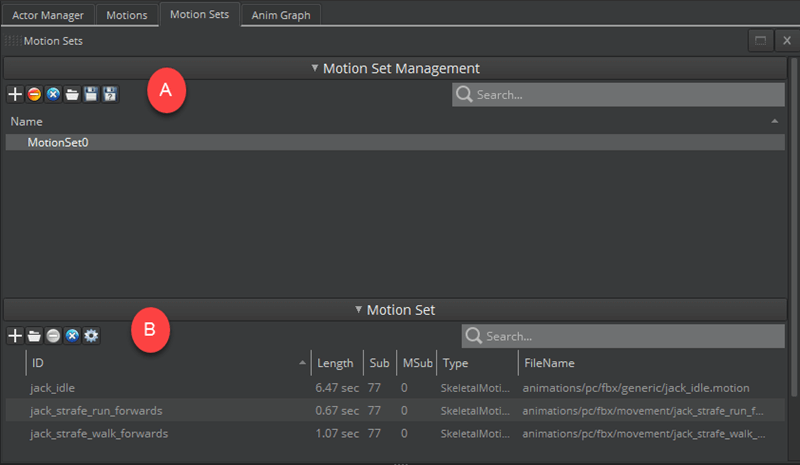Click red remove icon in Motion Set Management
800x465 pixels.
pos(34,94)
